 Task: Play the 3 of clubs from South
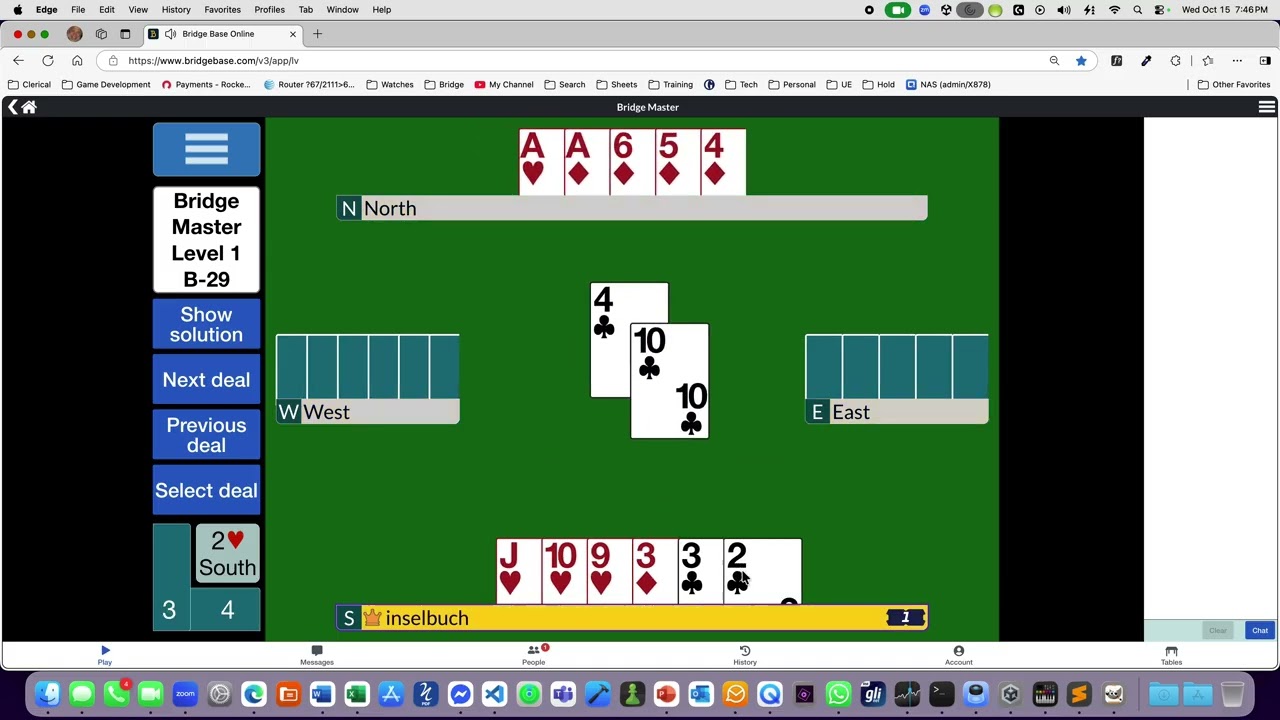pyautogui.click(x=700, y=571)
